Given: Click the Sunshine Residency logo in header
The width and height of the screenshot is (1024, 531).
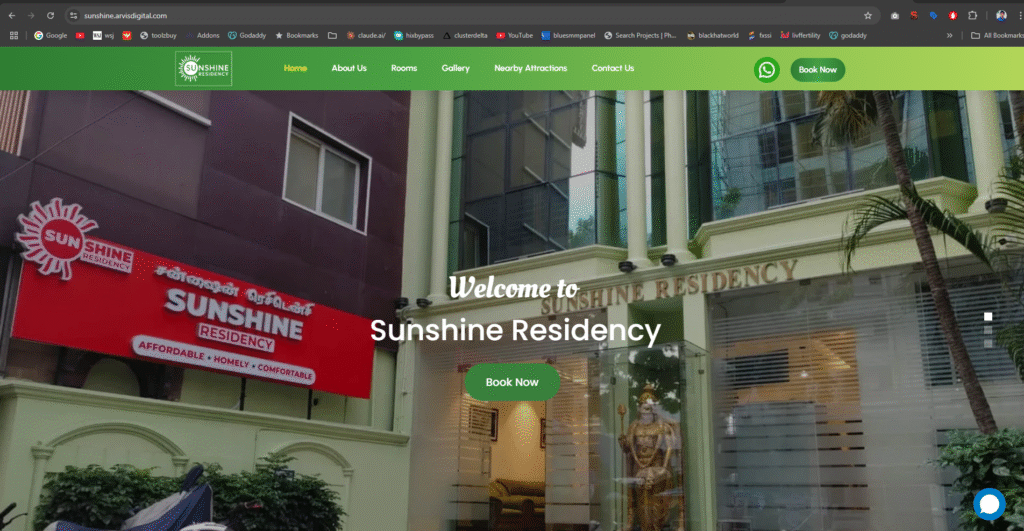Looking at the screenshot, I should tap(203, 69).
